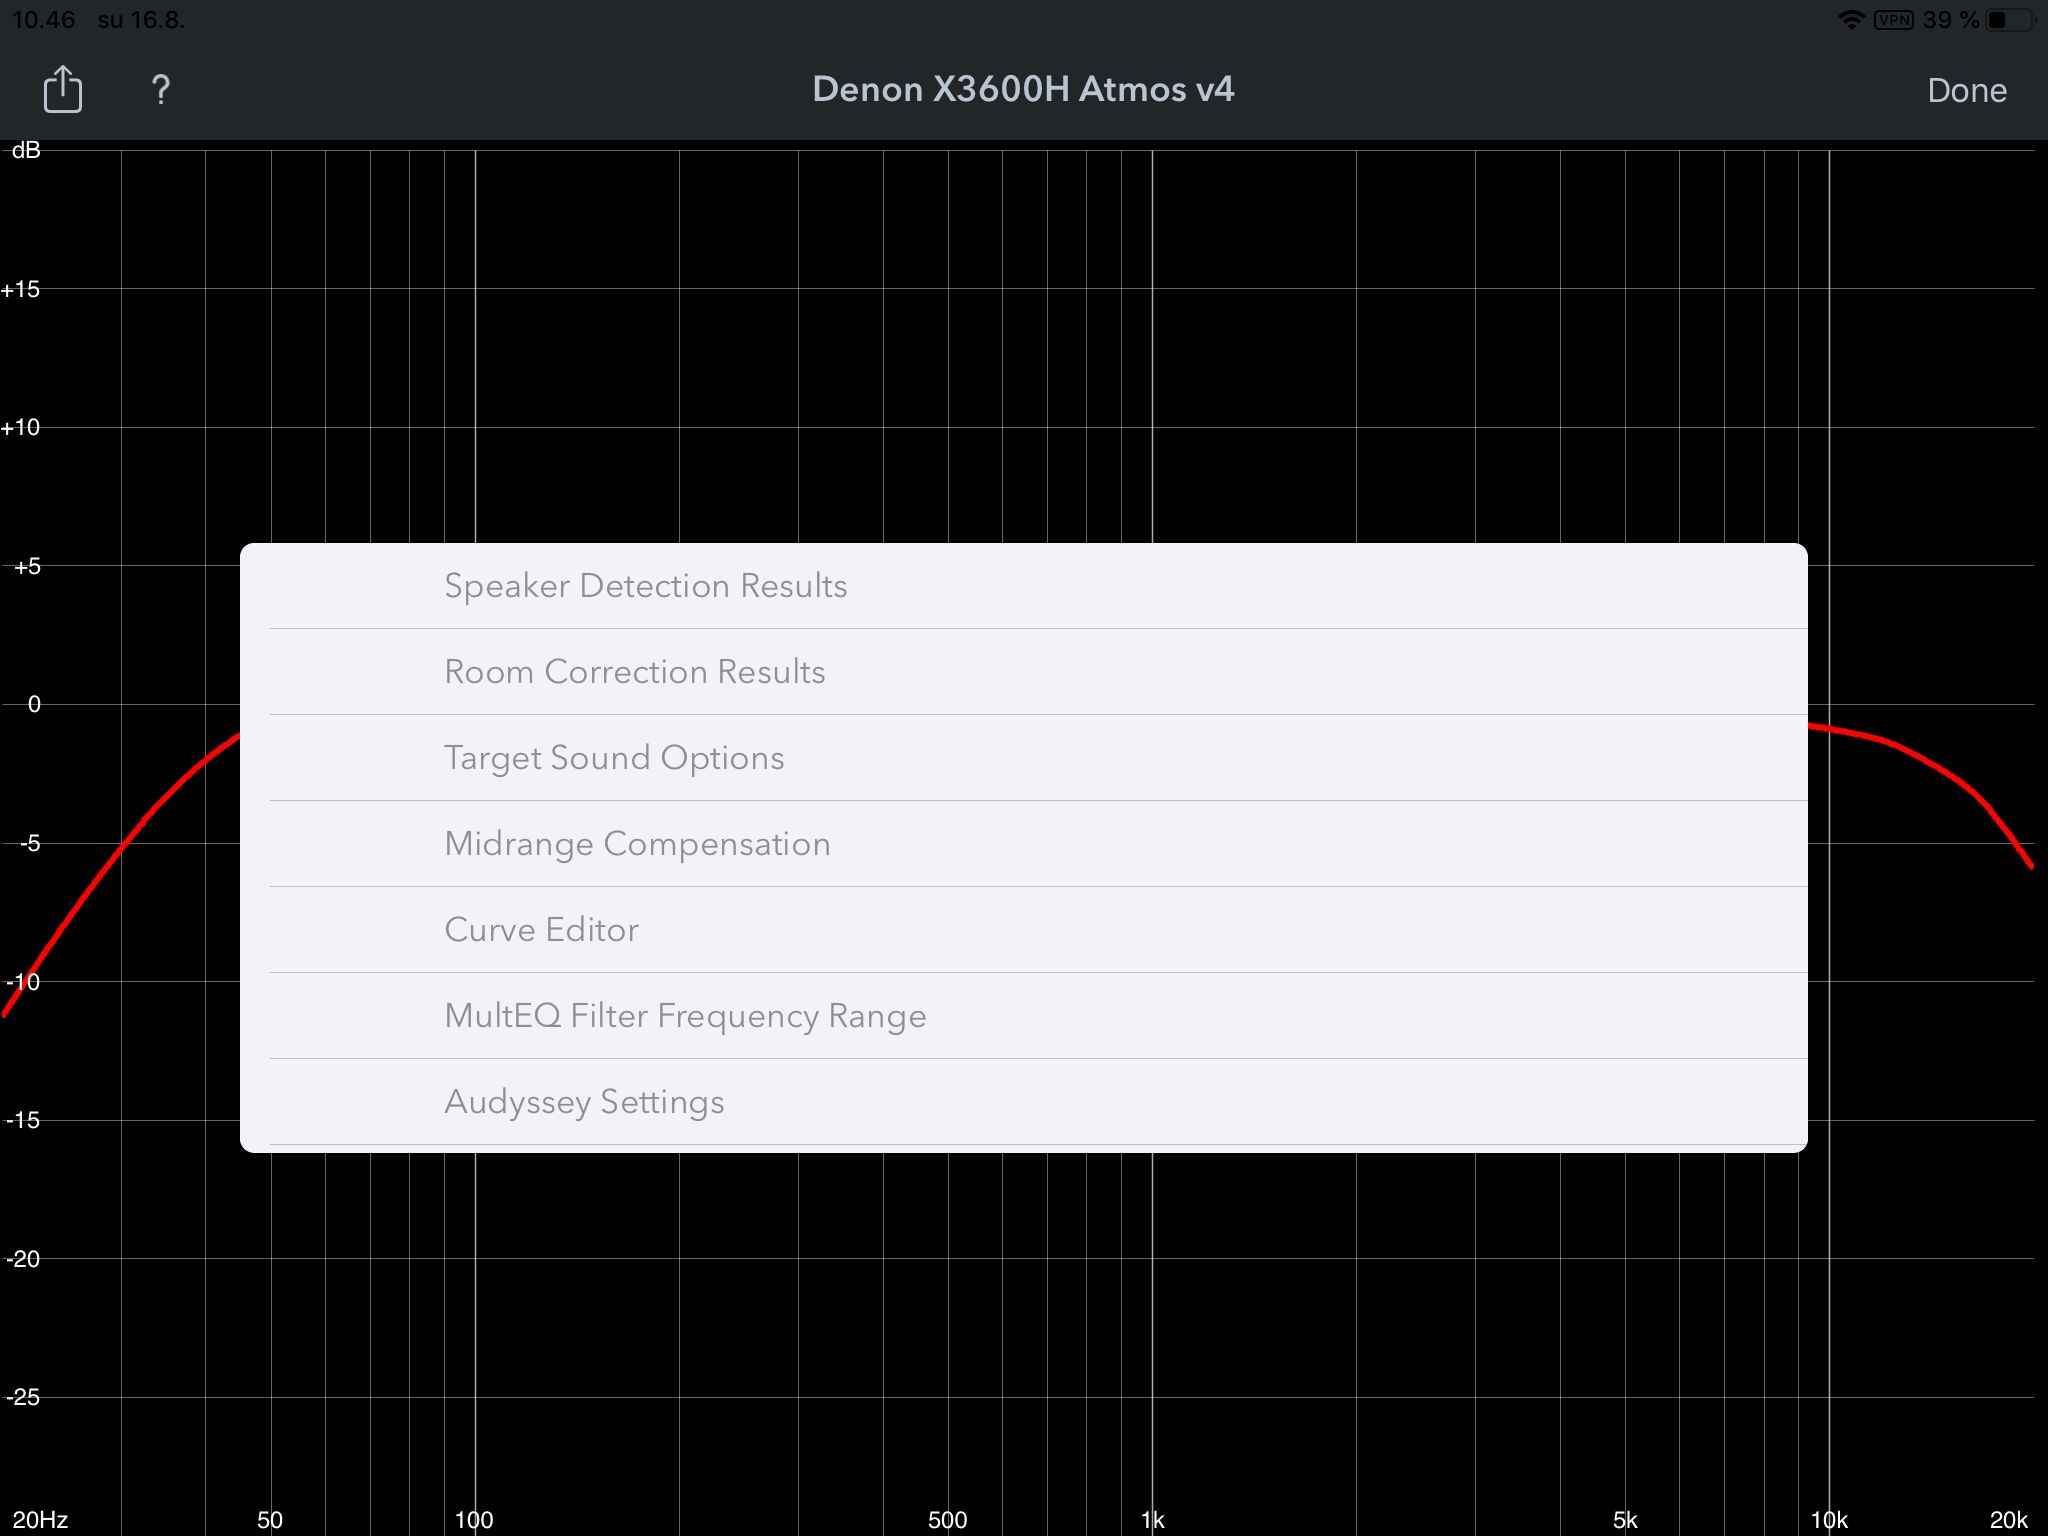Tap the 10.46 clock in status bar

point(44,20)
